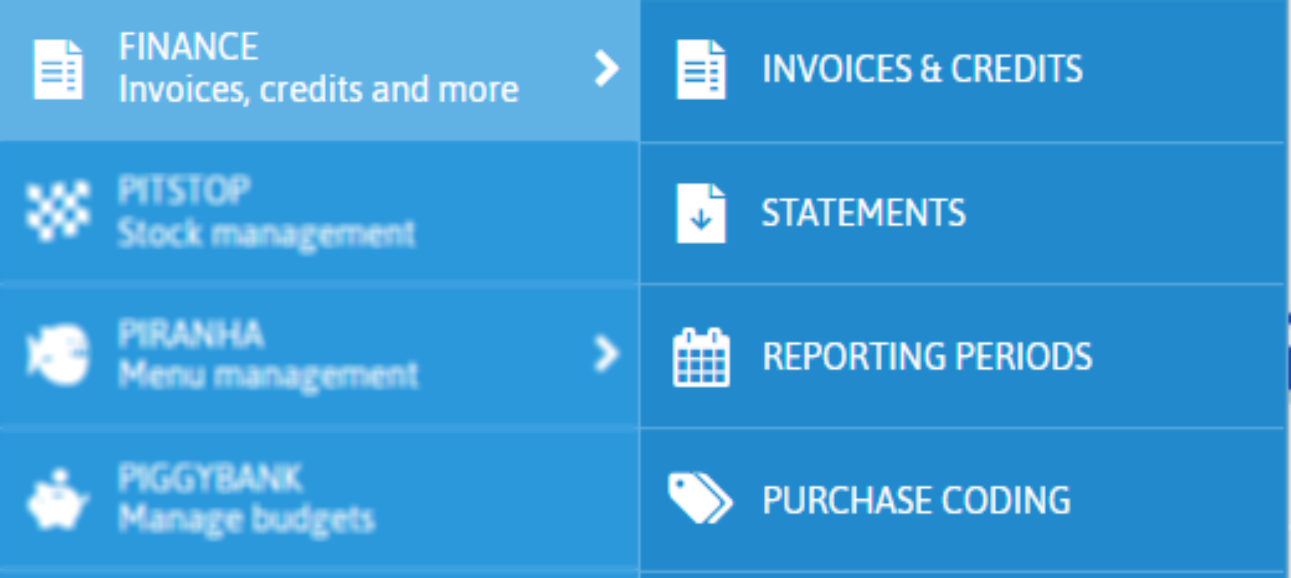This screenshot has height=578, width=1291.
Task: Click the Finance document icon
Action: pos(59,69)
